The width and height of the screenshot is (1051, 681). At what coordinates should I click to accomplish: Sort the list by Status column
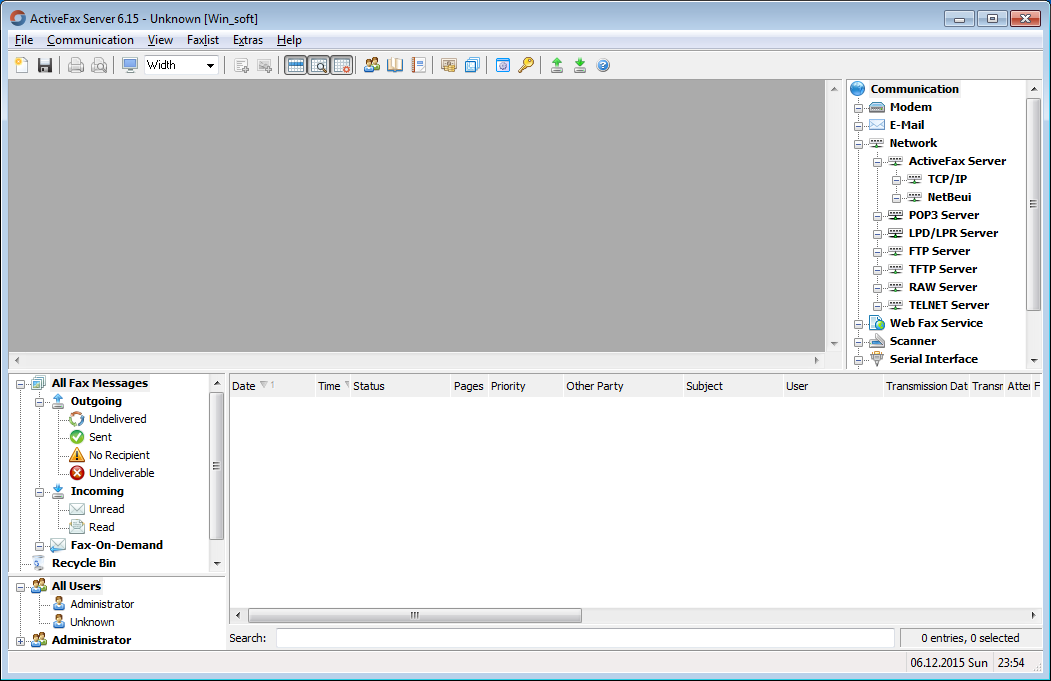(400, 386)
